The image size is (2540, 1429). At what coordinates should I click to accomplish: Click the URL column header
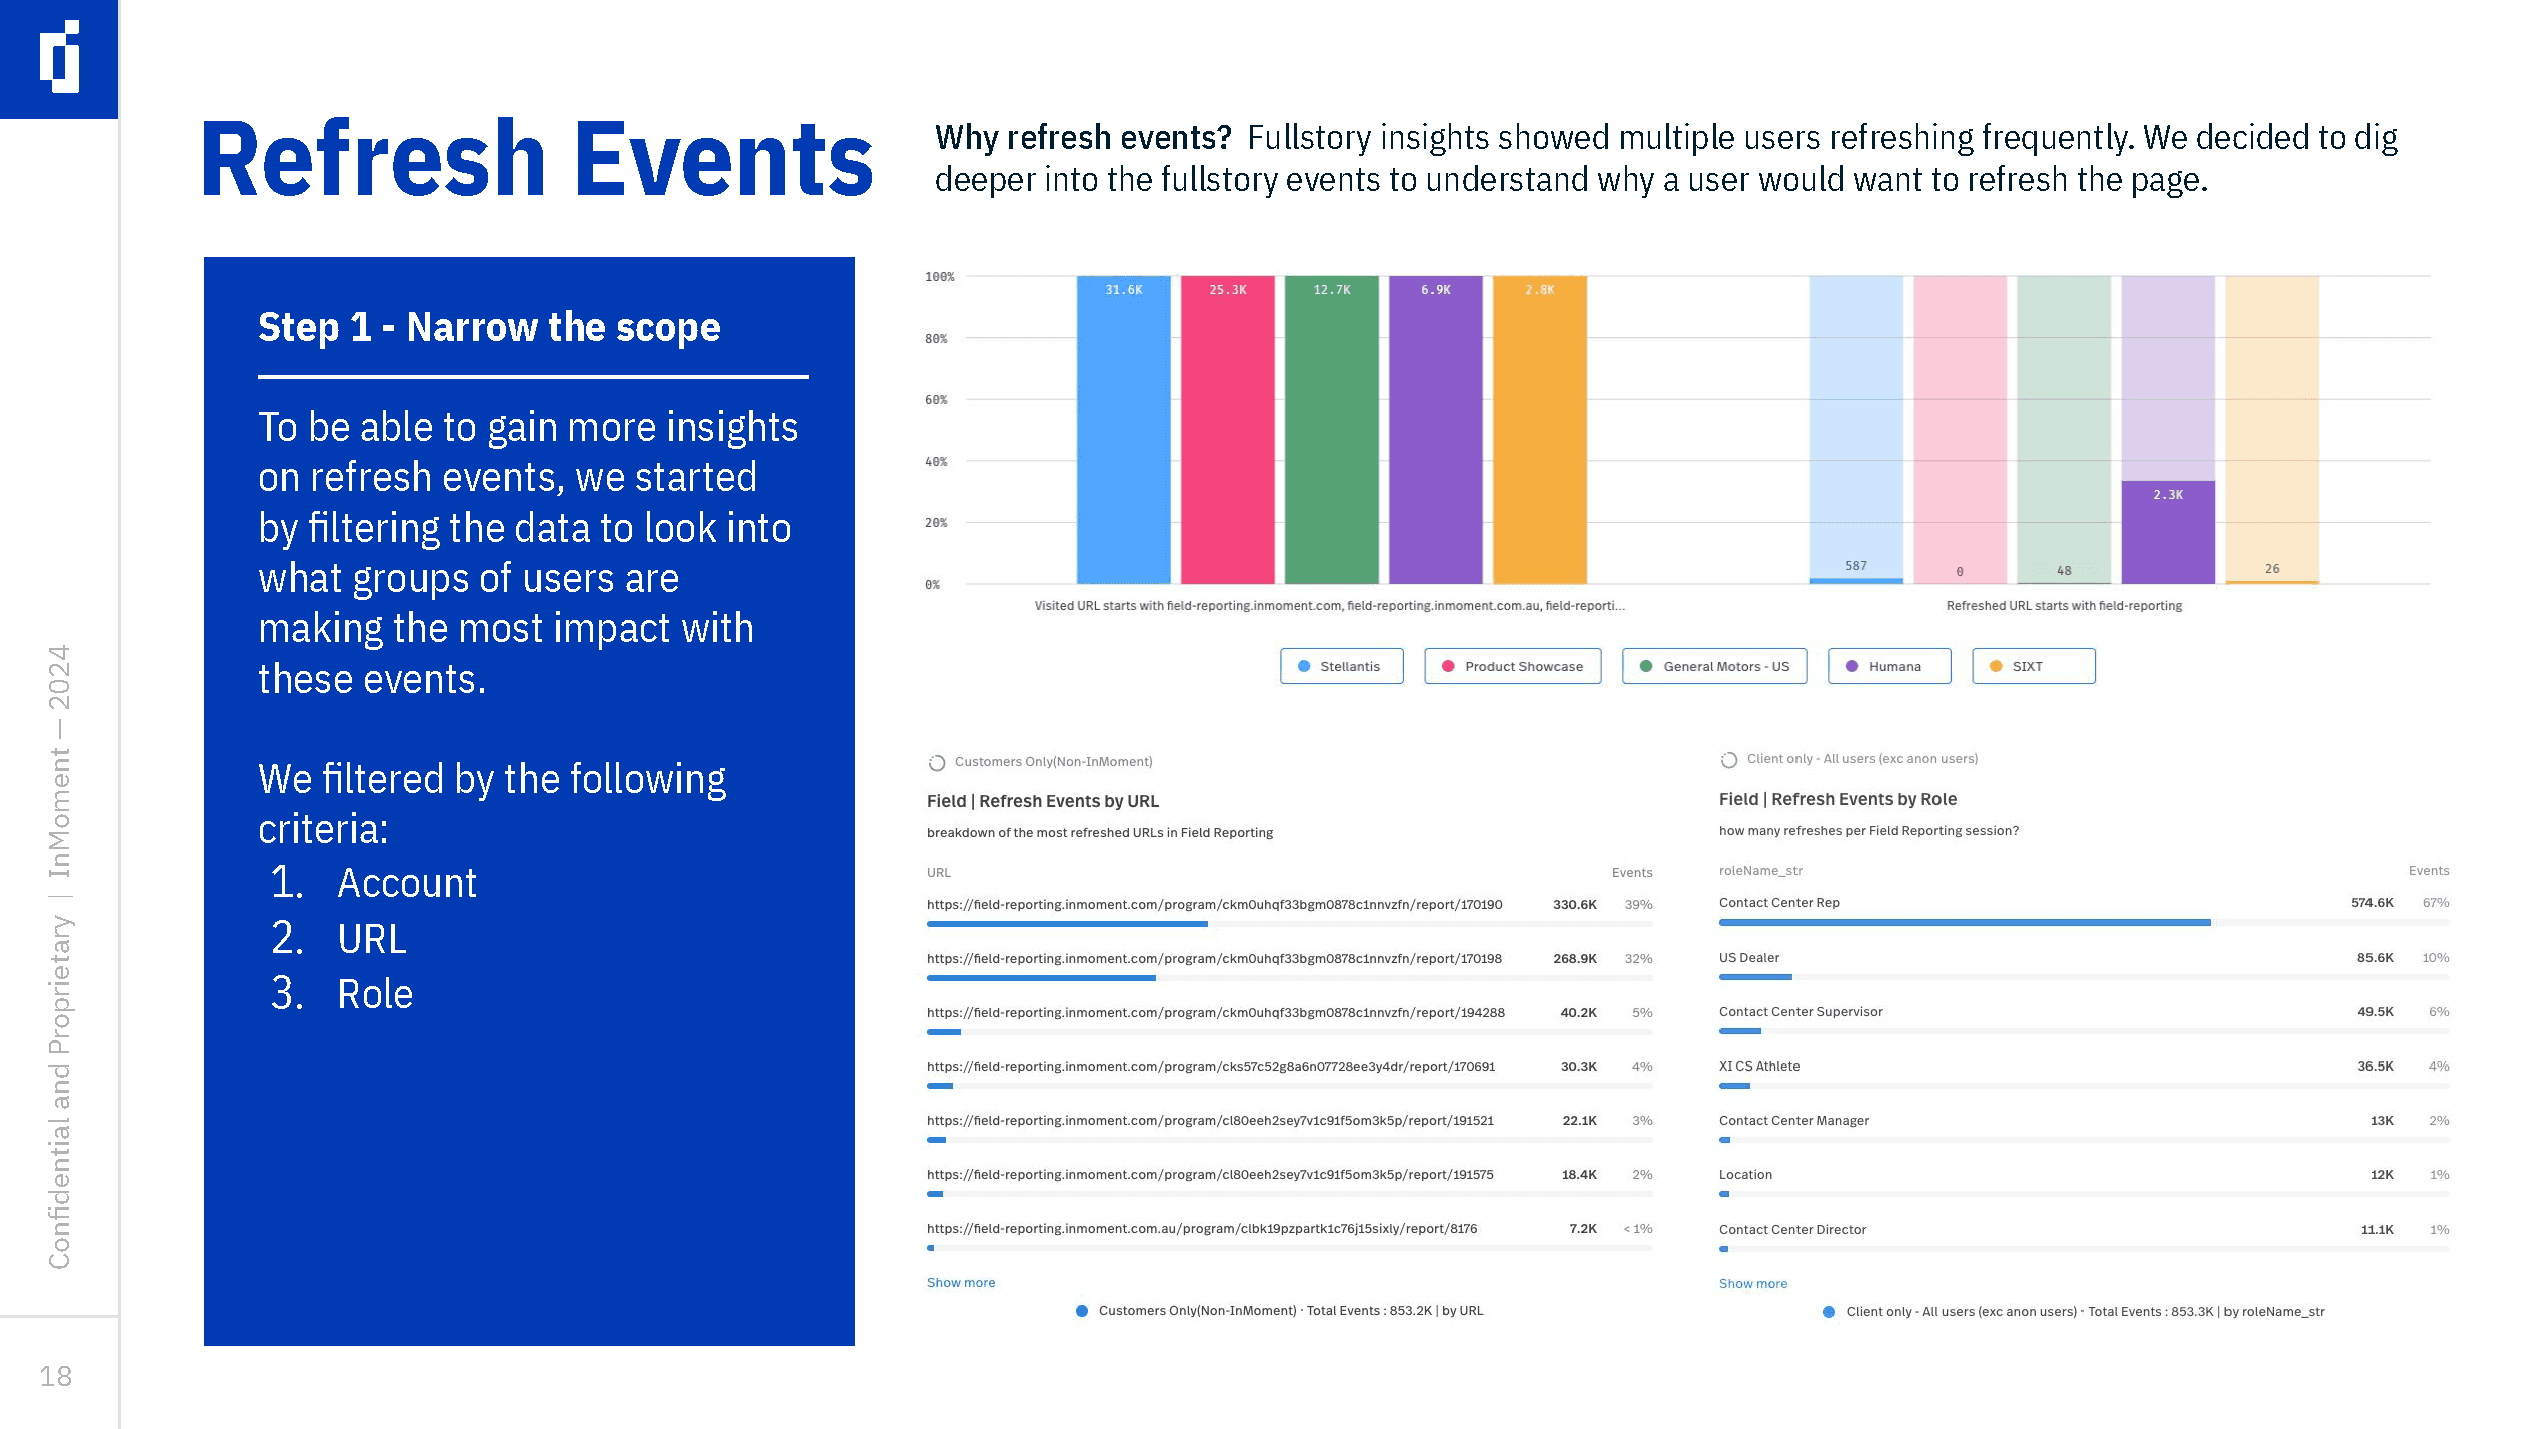click(x=938, y=872)
